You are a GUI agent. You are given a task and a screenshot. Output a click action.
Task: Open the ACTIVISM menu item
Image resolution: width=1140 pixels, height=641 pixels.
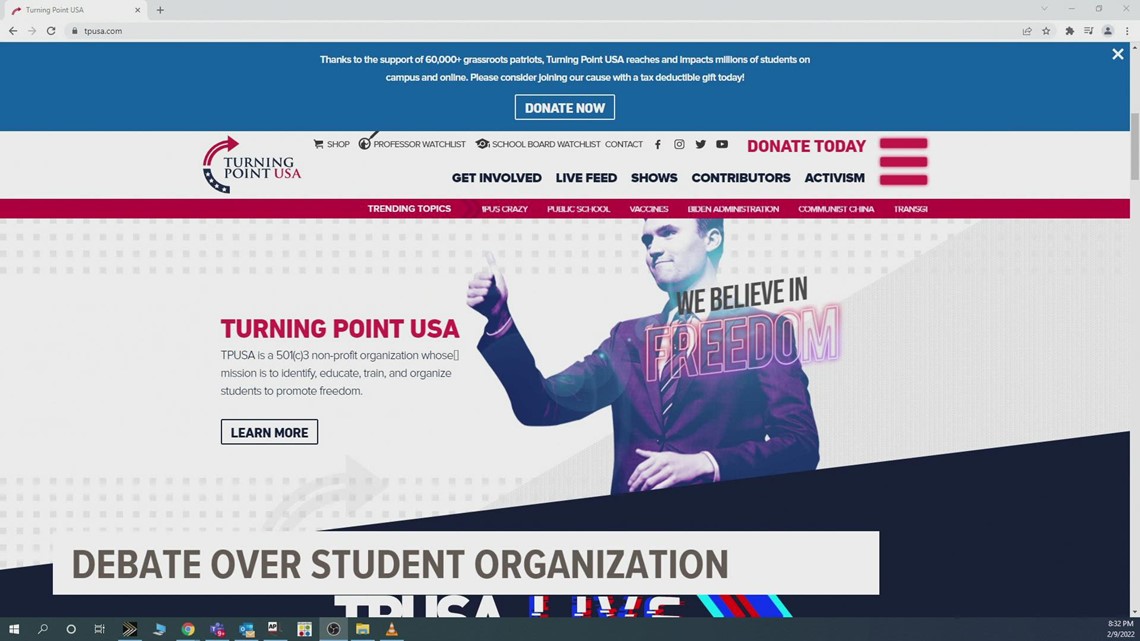tap(835, 178)
